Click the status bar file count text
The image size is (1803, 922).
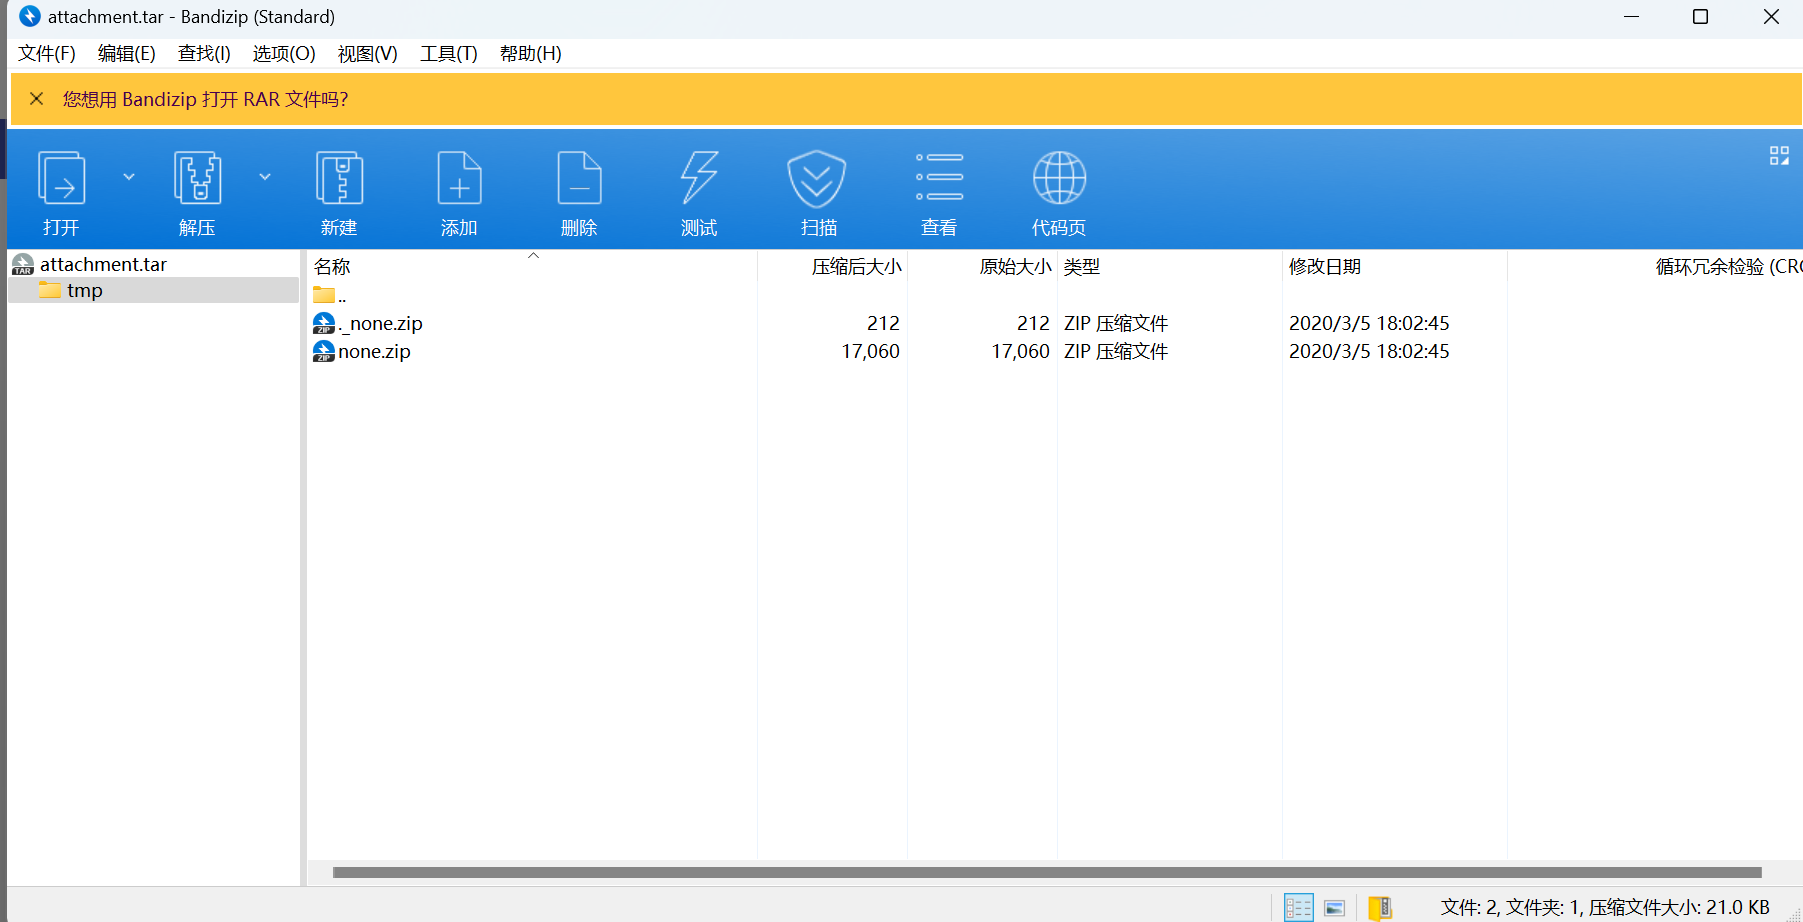click(x=1605, y=907)
